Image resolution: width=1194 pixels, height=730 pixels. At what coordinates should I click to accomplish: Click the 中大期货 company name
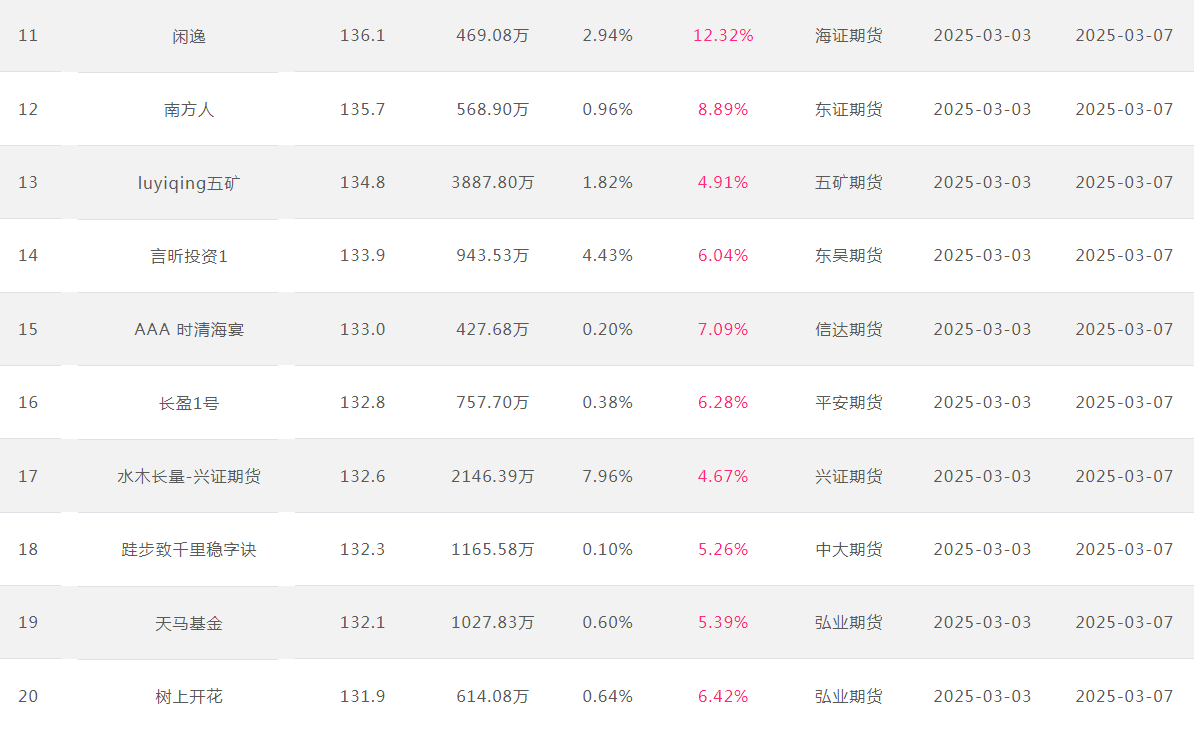(848, 550)
